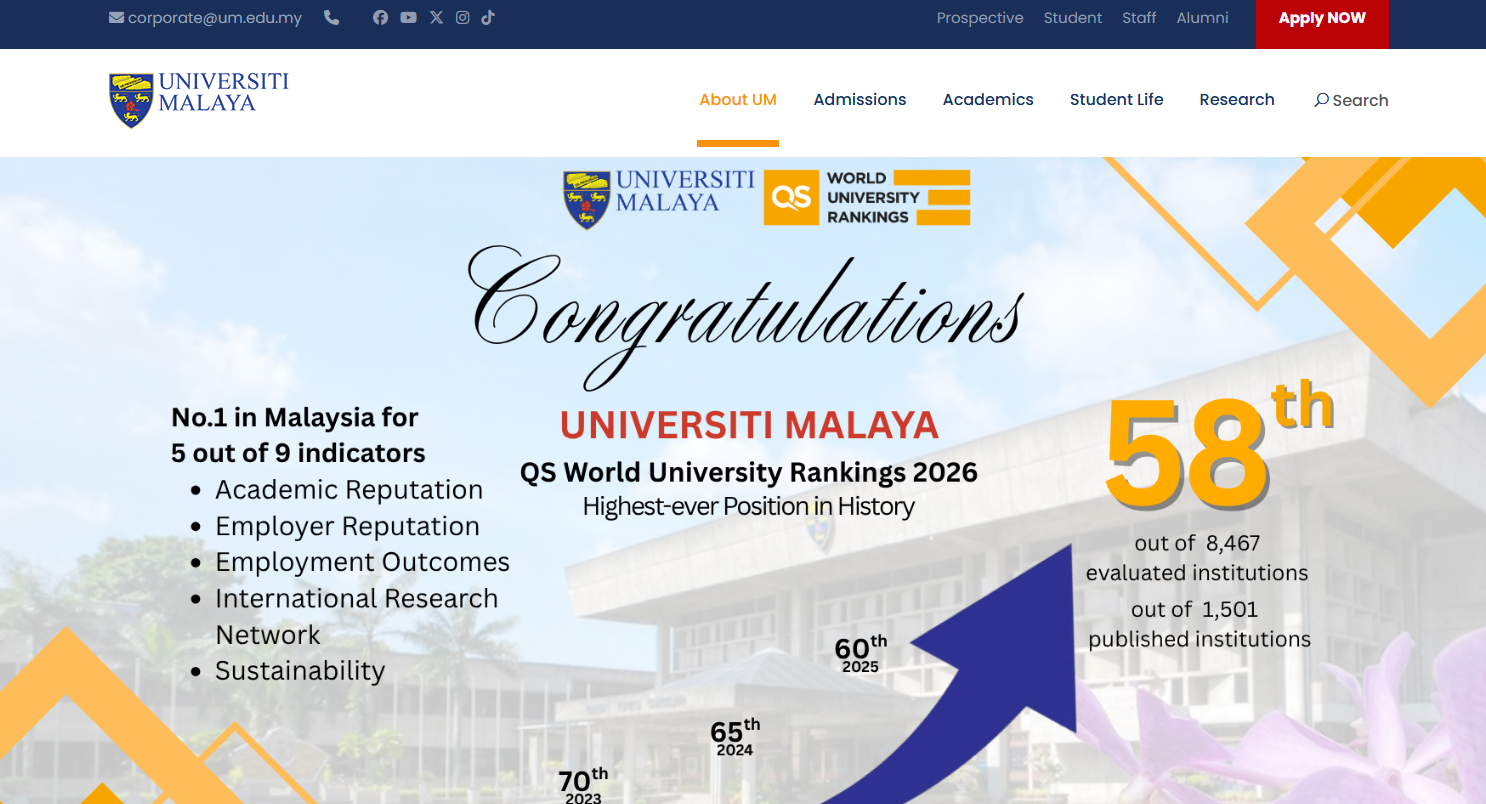Expand the Academics menu
This screenshot has width=1486, height=804.
tap(988, 100)
